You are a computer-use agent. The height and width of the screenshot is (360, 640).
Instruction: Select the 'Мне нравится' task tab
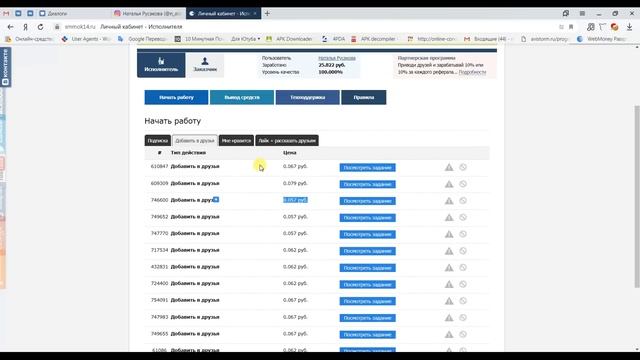pyautogui.click(x=236, y=141)
